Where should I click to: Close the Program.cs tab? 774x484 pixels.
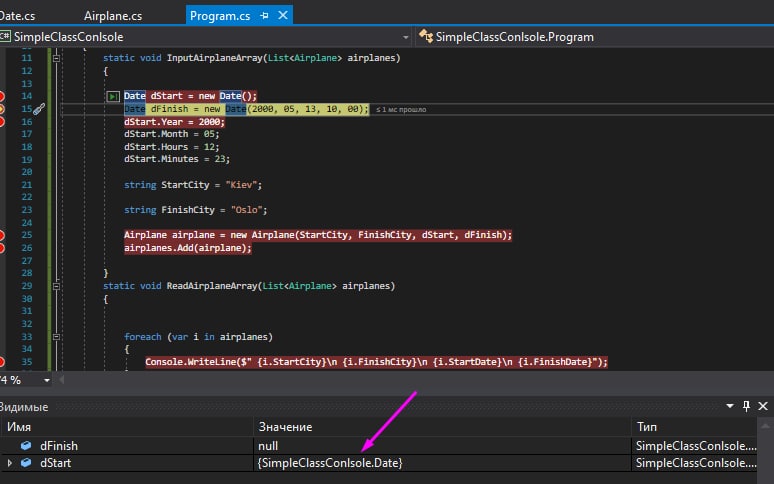(x=283, y=15)
